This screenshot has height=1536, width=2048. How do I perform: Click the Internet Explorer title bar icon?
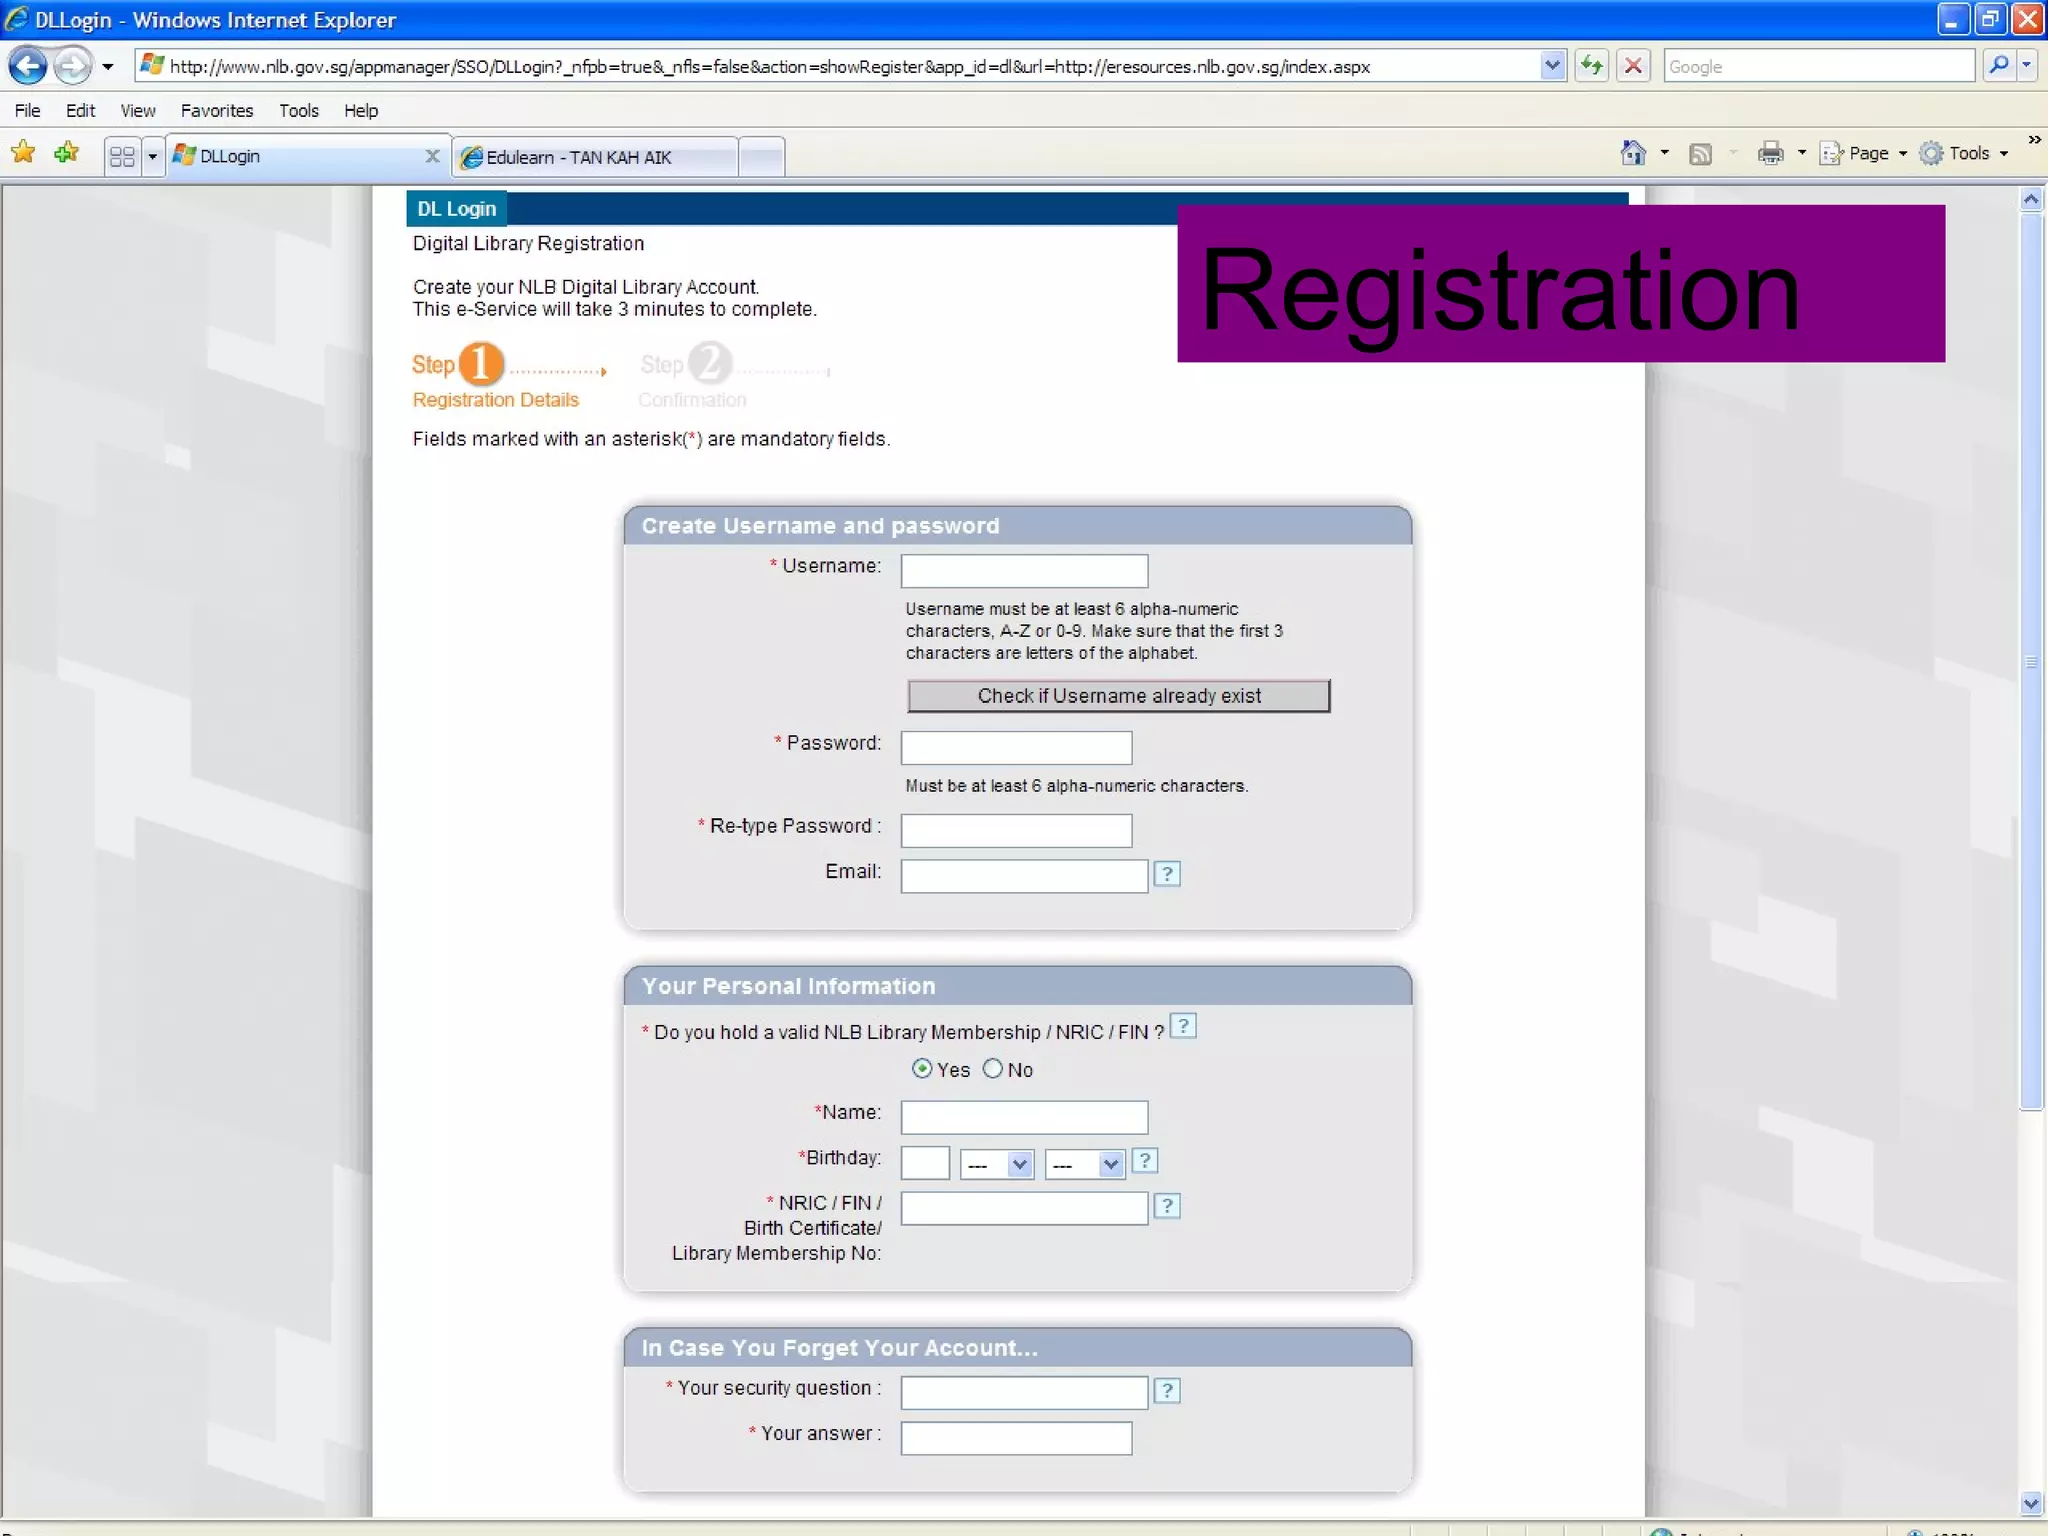coord(16,19)
